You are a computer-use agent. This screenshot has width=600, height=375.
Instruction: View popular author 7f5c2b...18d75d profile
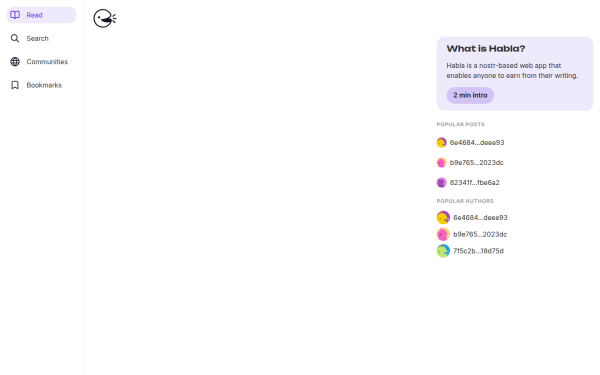click(478, 251)
